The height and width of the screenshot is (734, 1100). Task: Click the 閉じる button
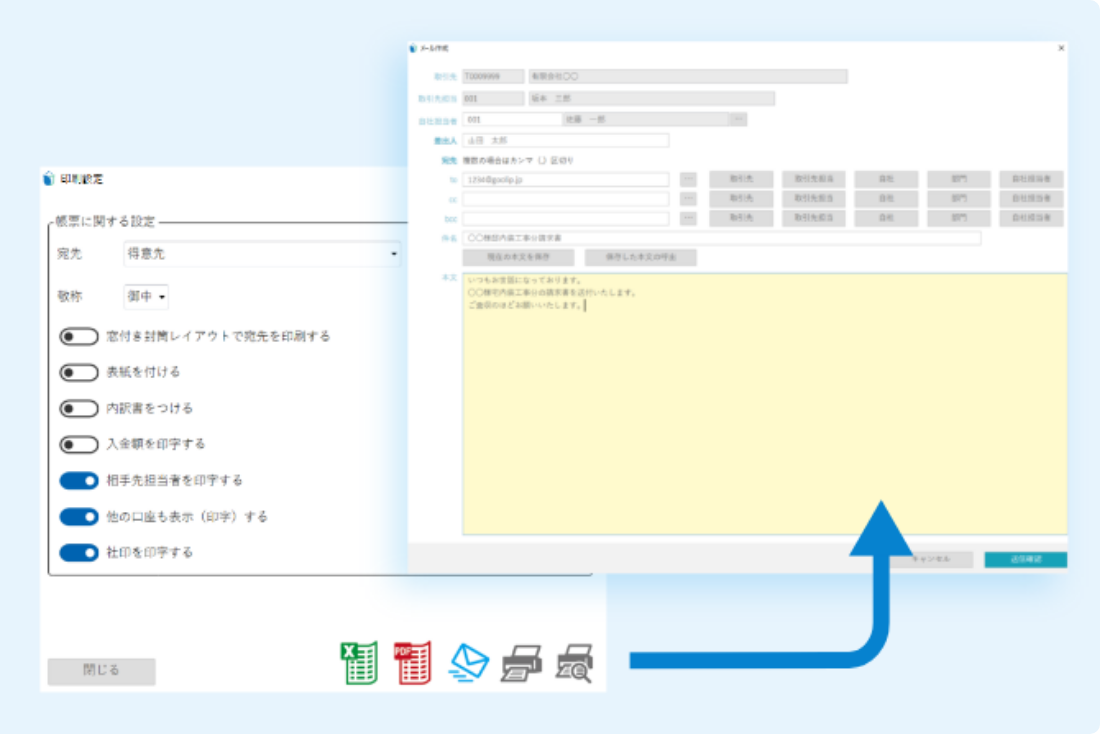coord(102,671)
